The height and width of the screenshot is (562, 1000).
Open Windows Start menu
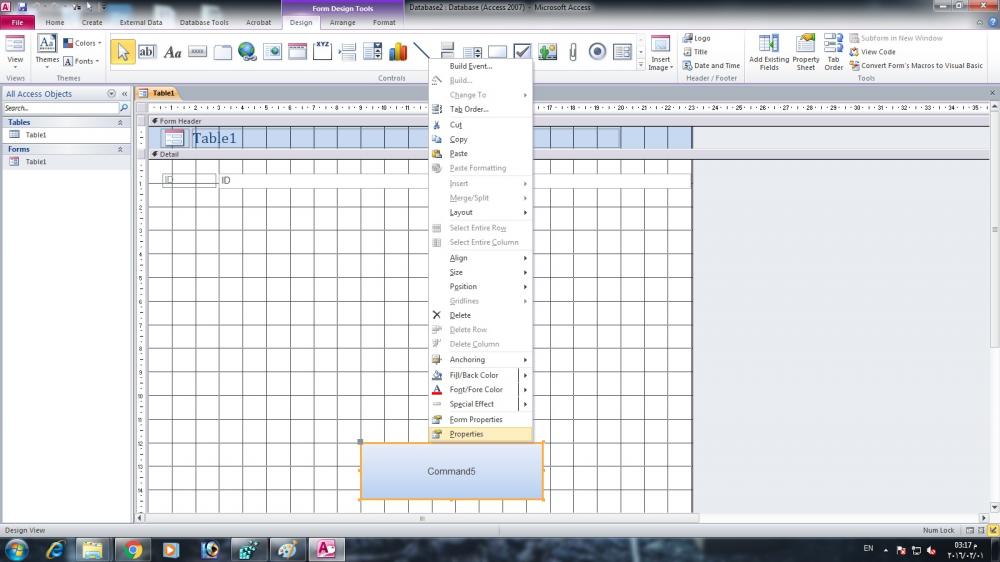pos(16,549)
